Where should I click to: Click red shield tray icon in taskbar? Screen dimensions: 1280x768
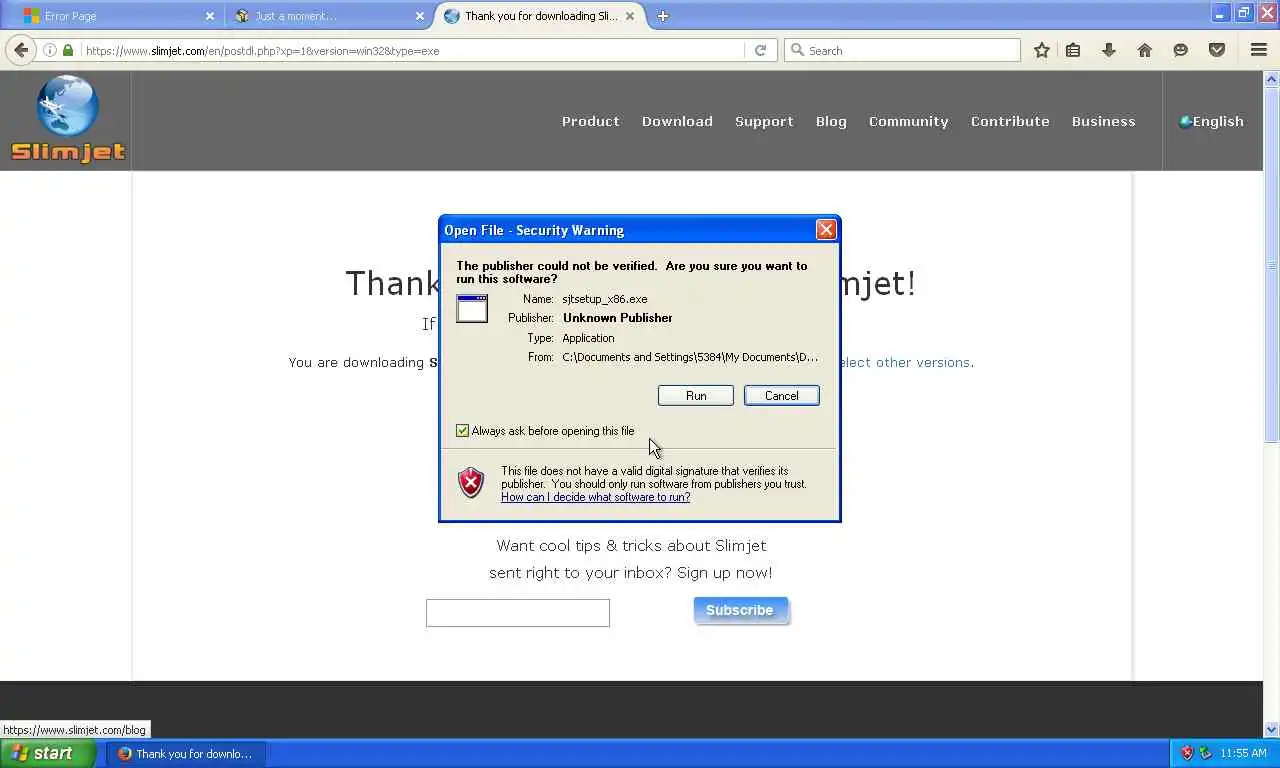coord(1187,753)
